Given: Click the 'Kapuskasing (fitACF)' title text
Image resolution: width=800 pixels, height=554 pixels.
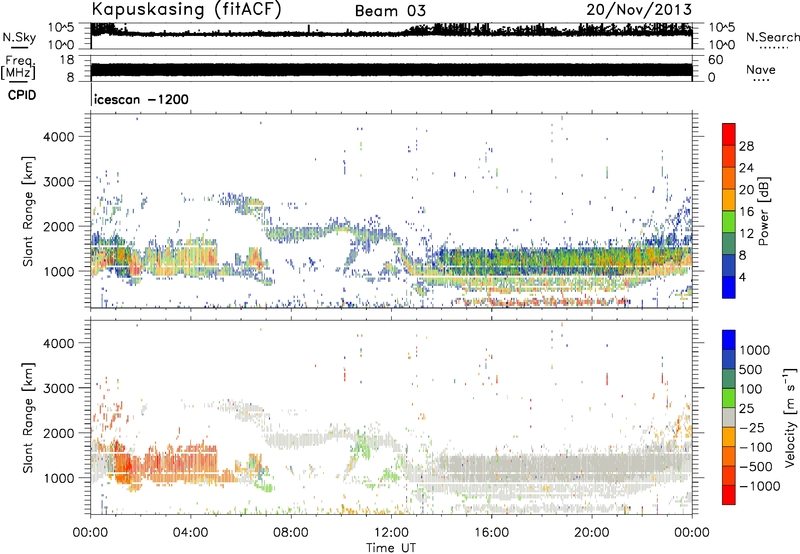Looking at the screenshot, I should pyautogui.click(x=186, y=9).
